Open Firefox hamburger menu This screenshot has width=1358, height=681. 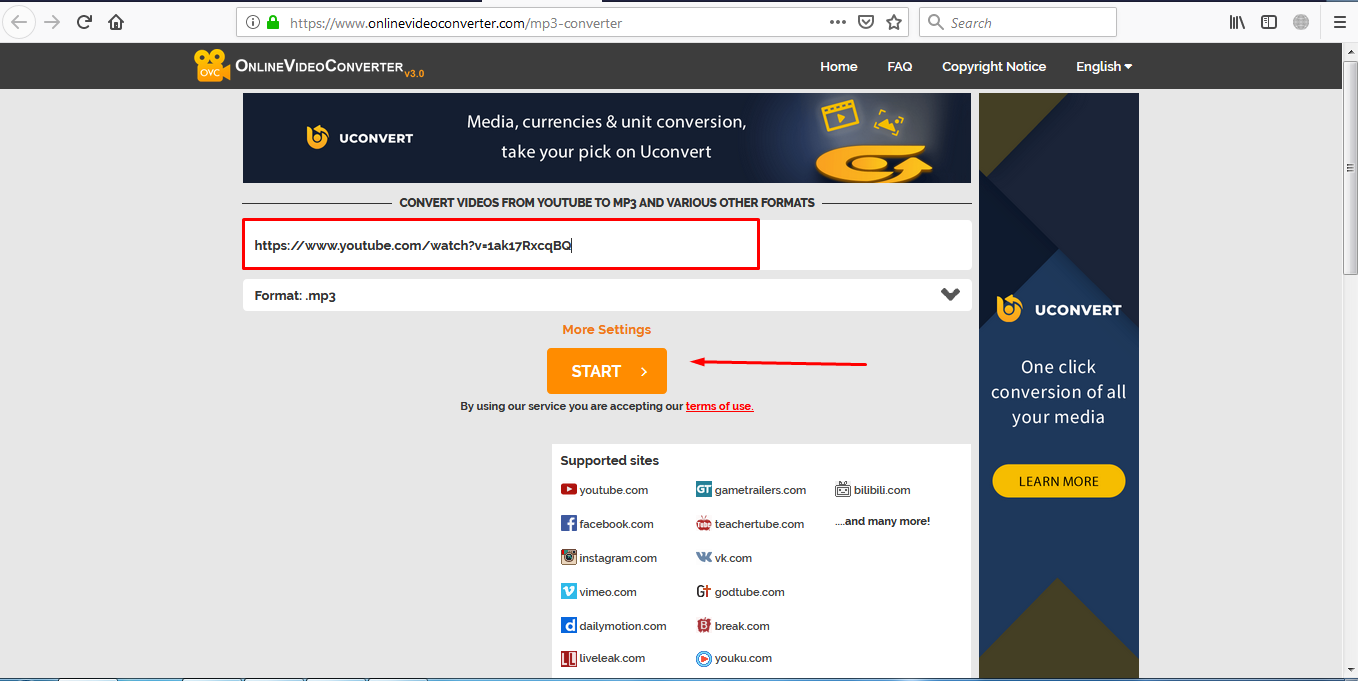coord(1340,22)
